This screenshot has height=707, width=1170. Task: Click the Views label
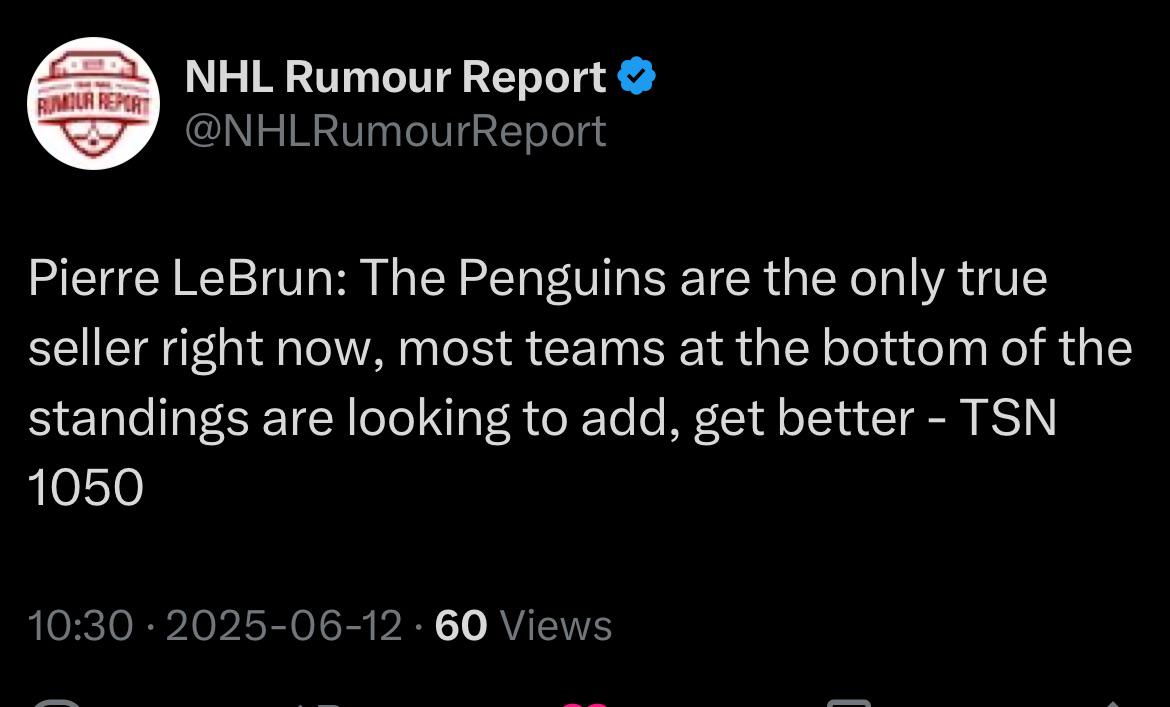pos(556,625)
